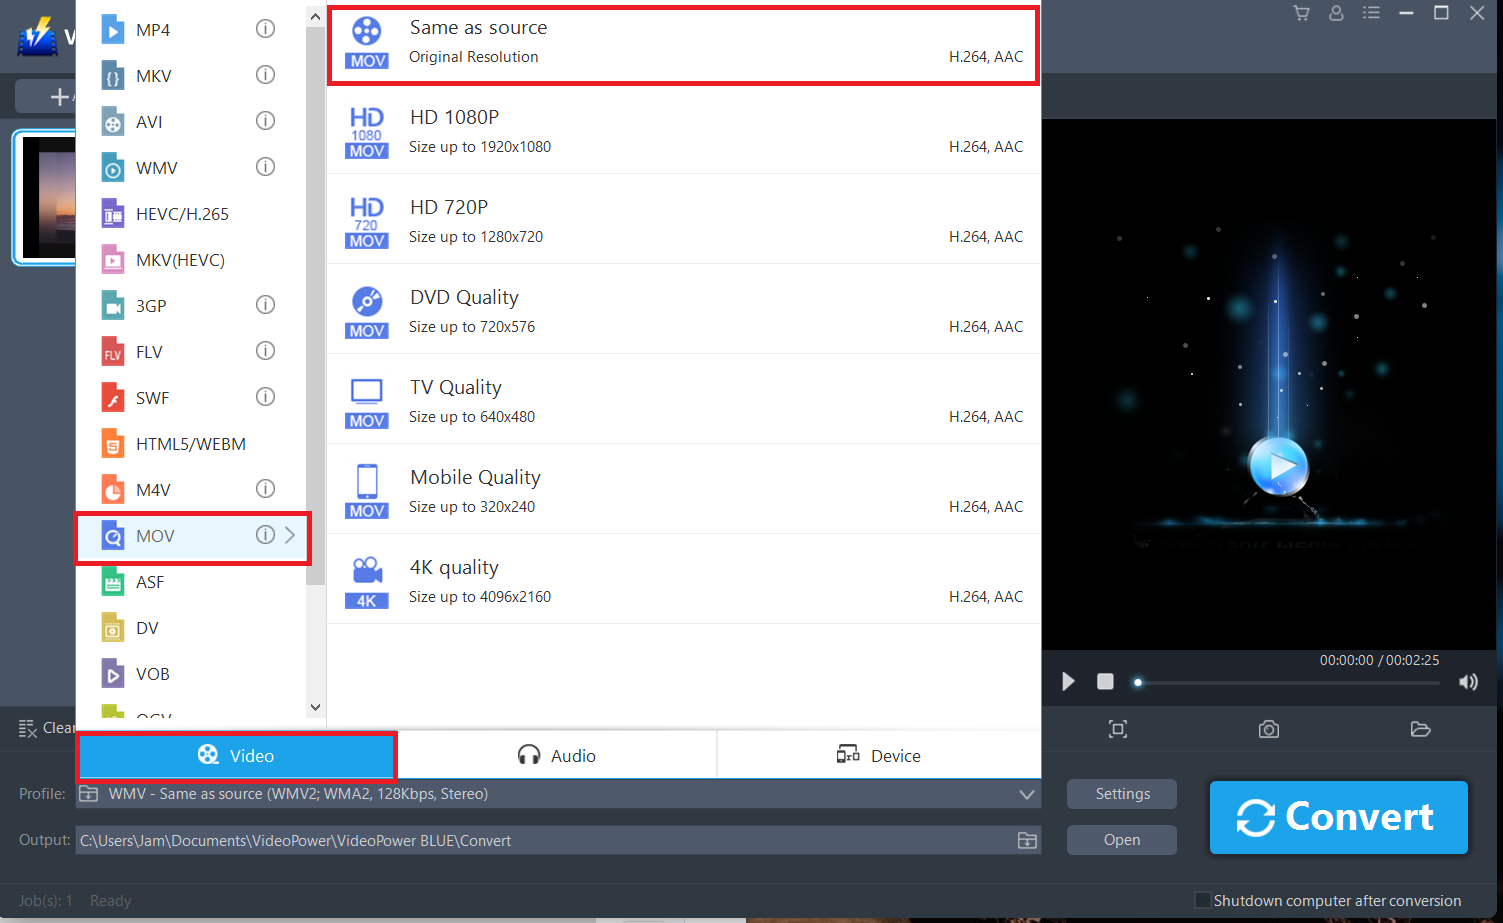Switch to the Device tab
The width and height of the screenshot is (1503, 923).
click(879, 755)
